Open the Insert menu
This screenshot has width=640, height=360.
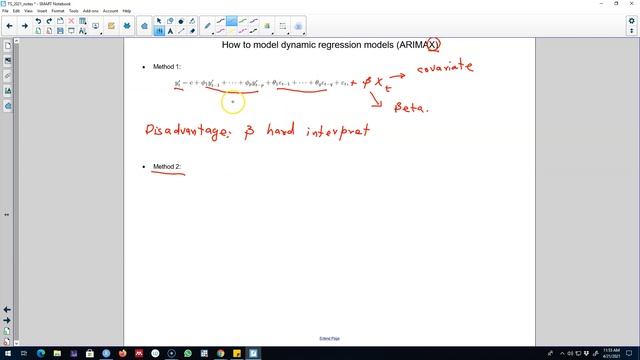pos(42,11)
